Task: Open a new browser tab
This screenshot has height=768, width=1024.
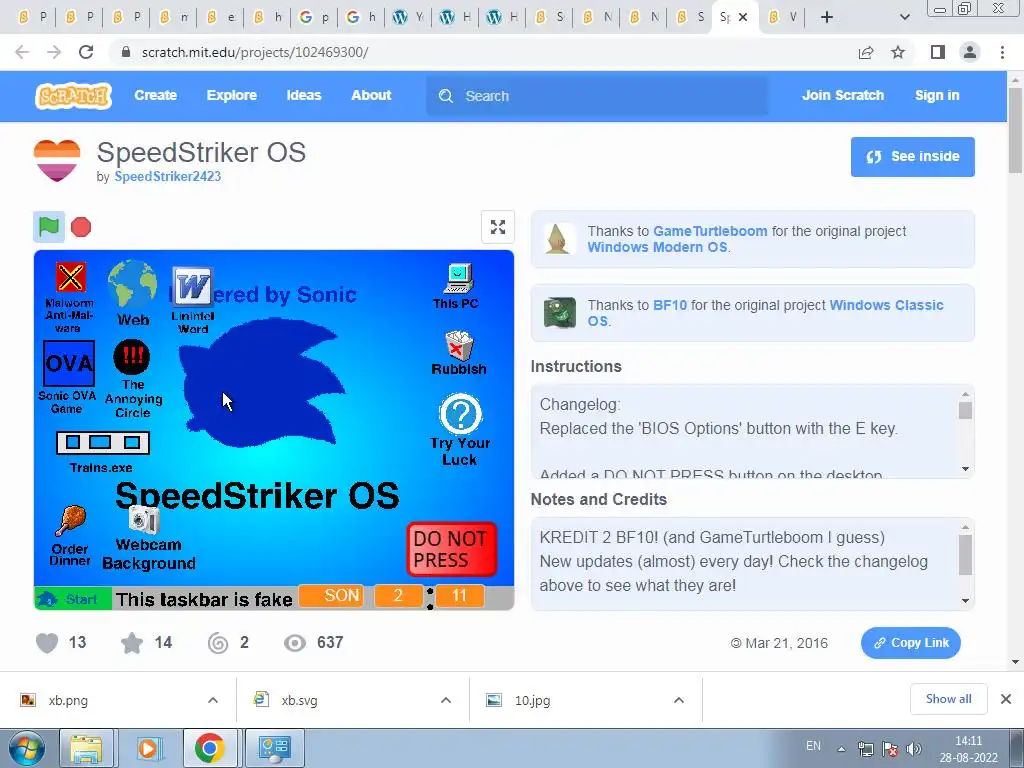Action: point(827,17)
